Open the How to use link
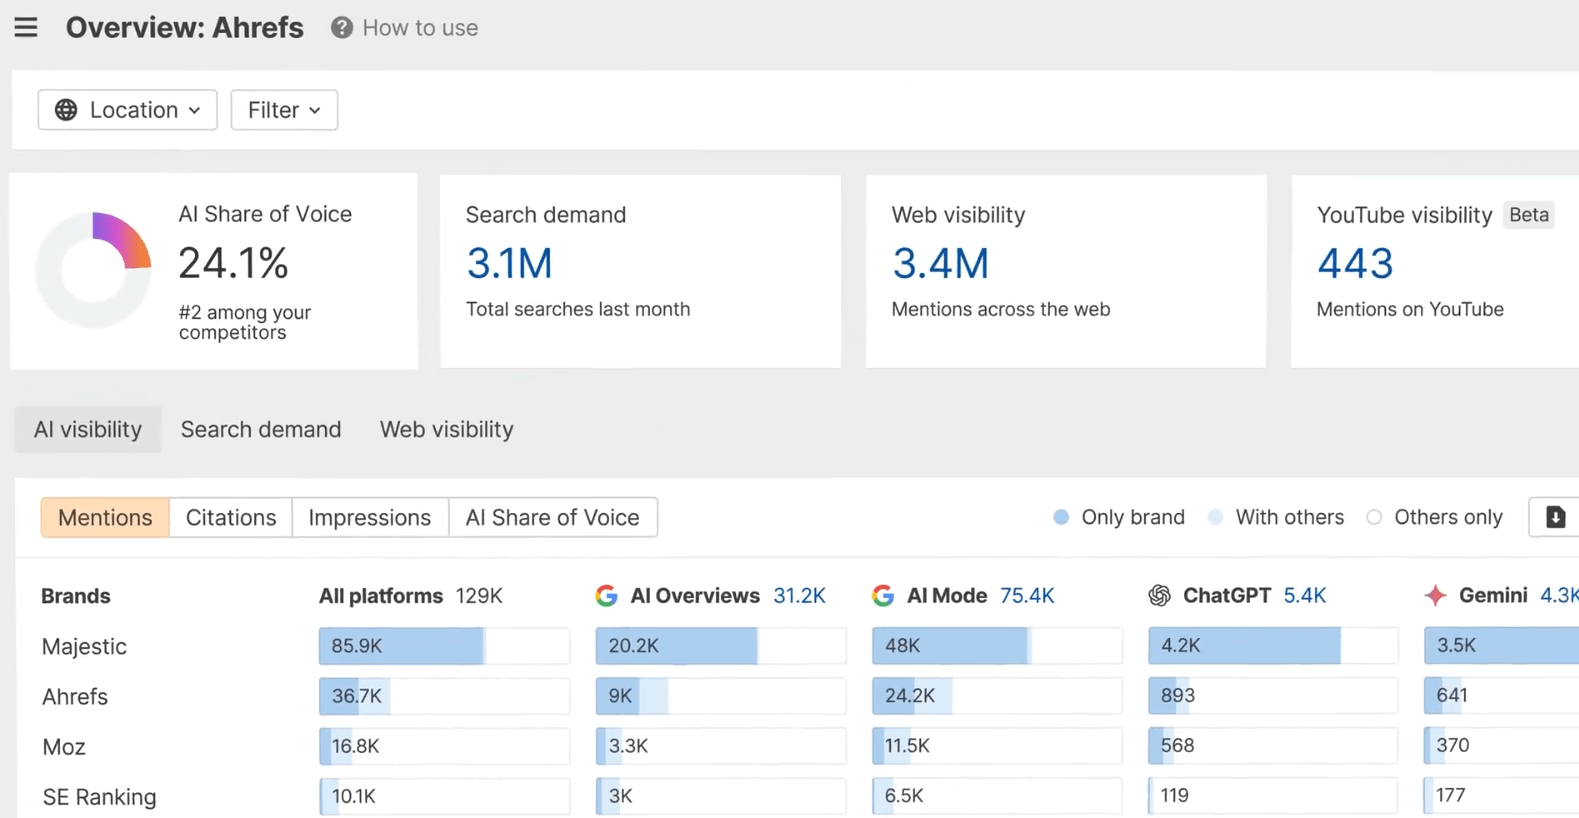This screenshot has height=818, width=1579. [x=420, y=28]
